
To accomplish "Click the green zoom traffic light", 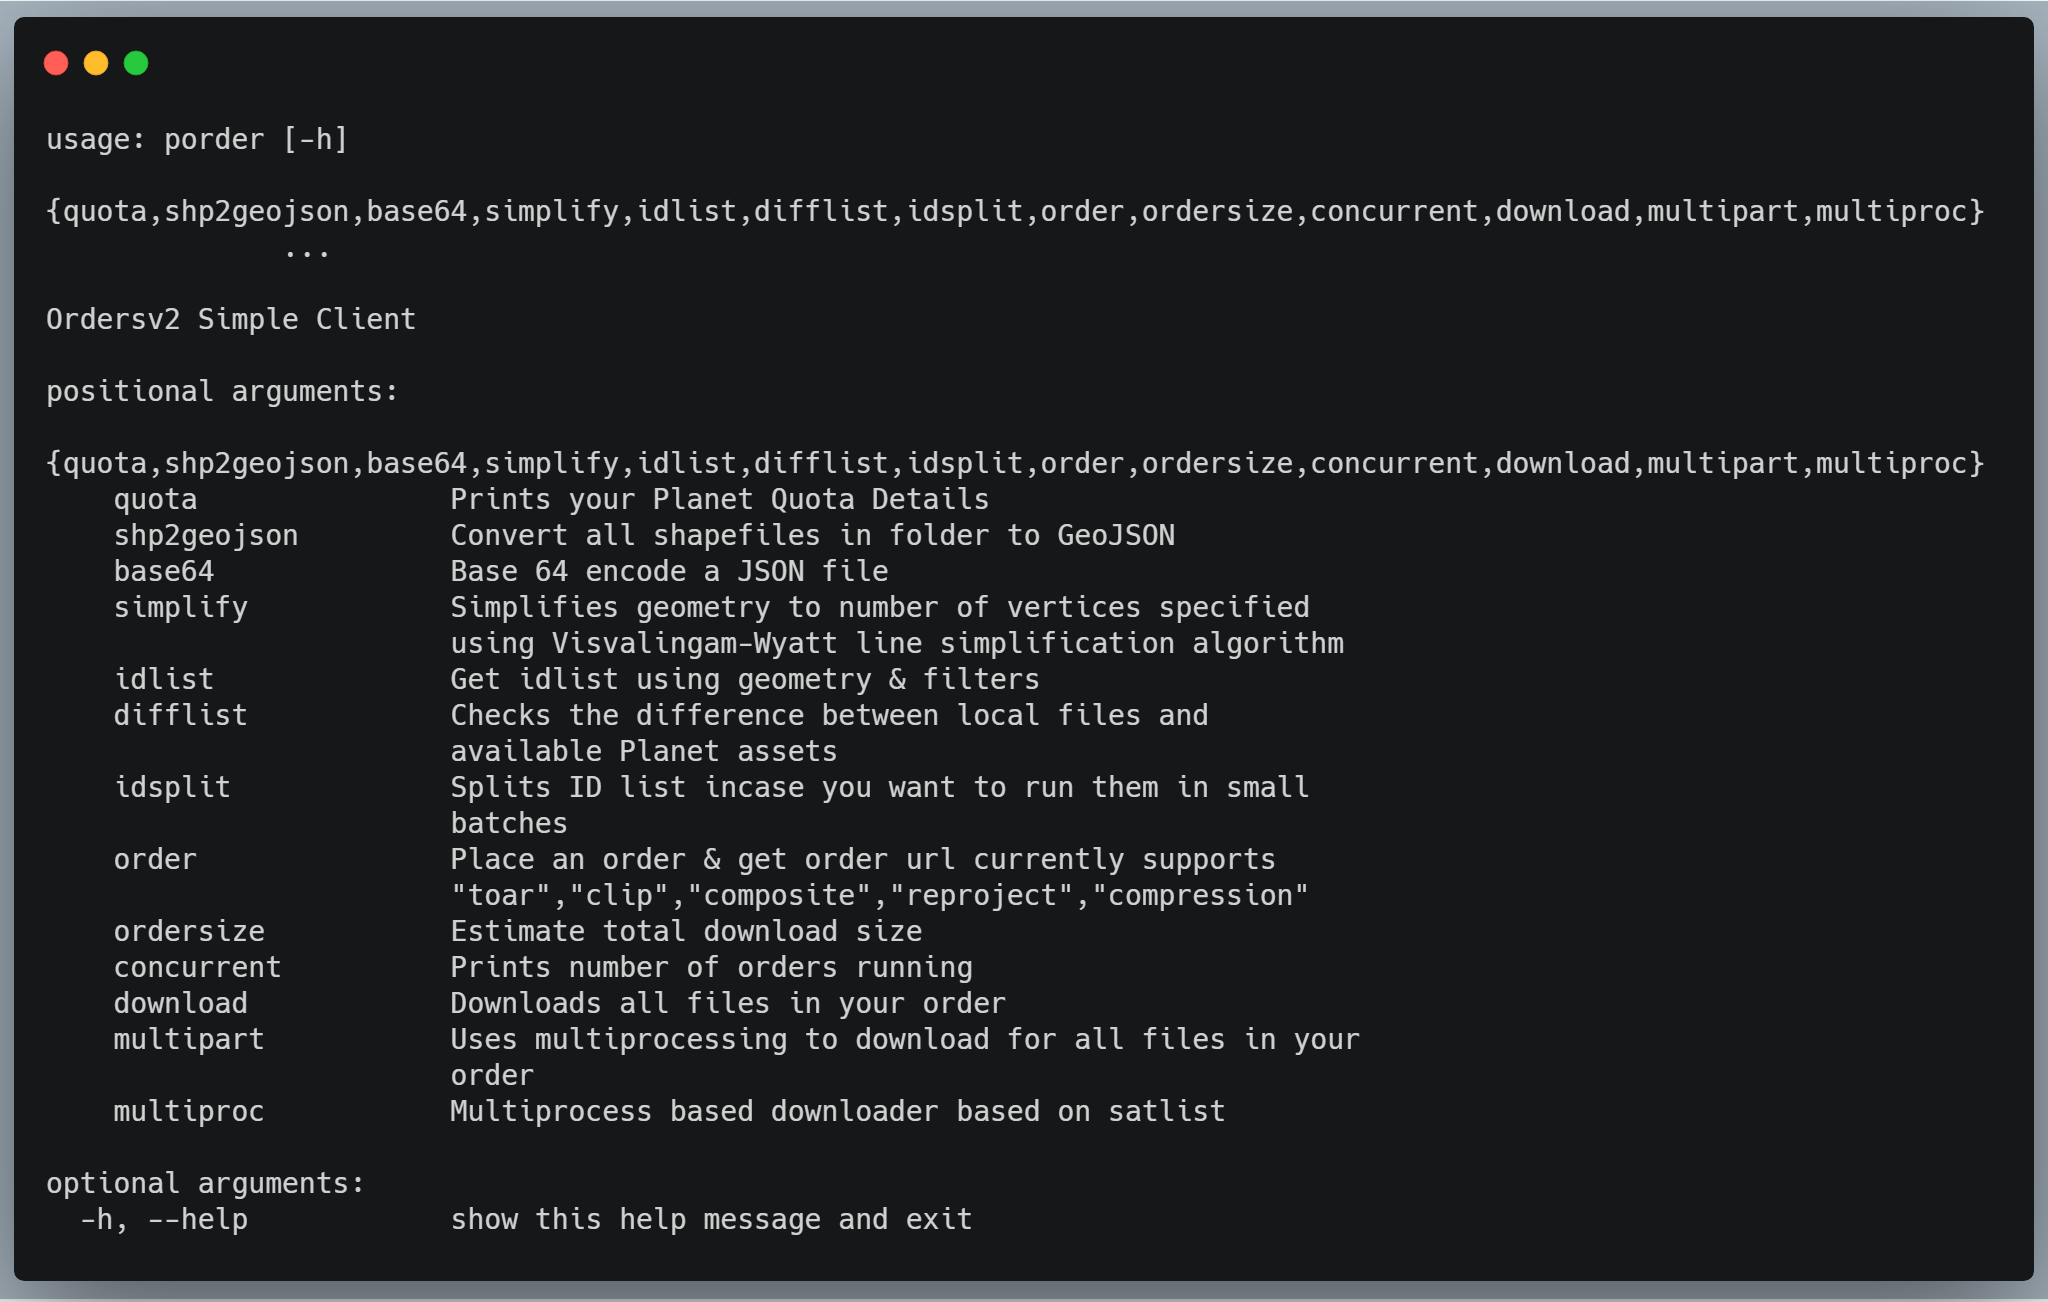I will 137,63.
